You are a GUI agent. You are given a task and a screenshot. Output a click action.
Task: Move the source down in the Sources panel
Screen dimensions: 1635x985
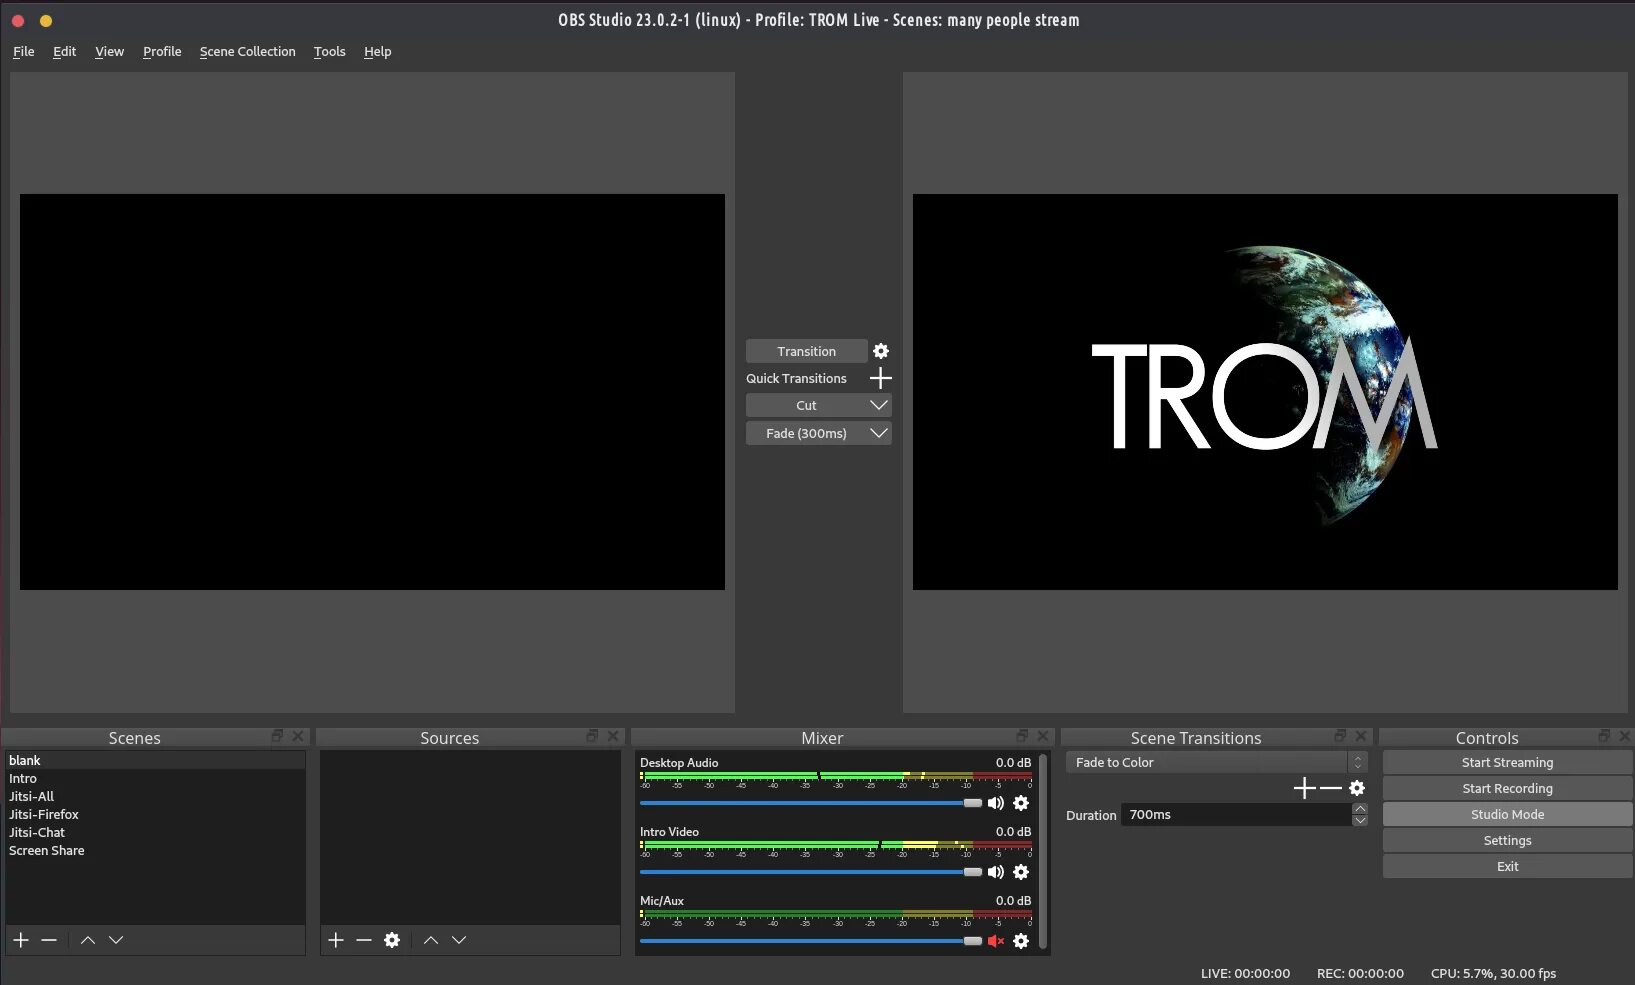[x=459, y=940]
